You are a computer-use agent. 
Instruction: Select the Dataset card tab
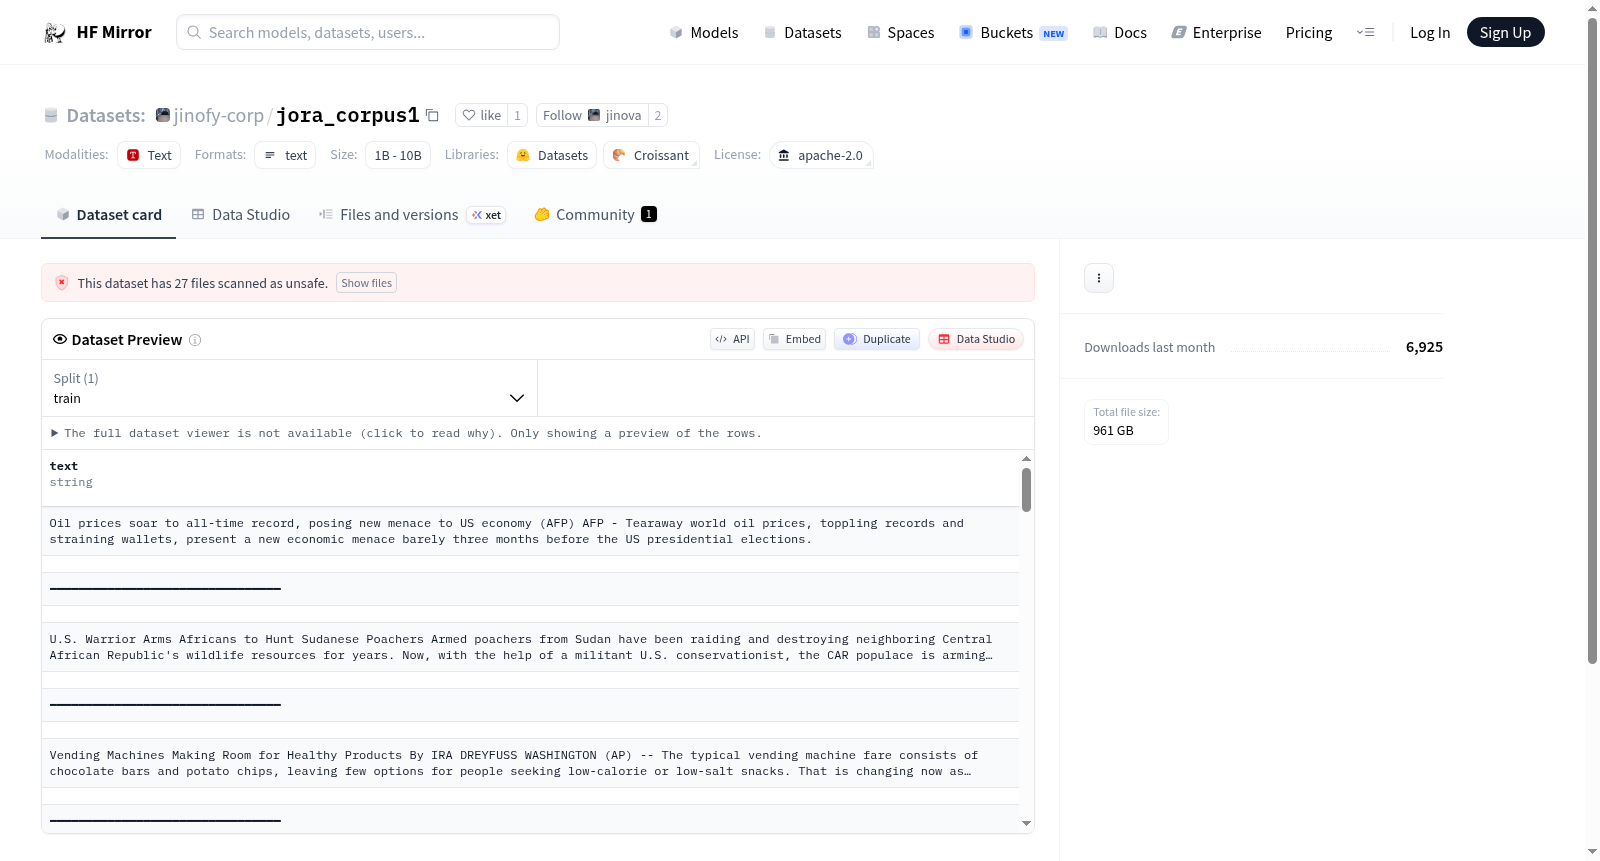[109, 215]
